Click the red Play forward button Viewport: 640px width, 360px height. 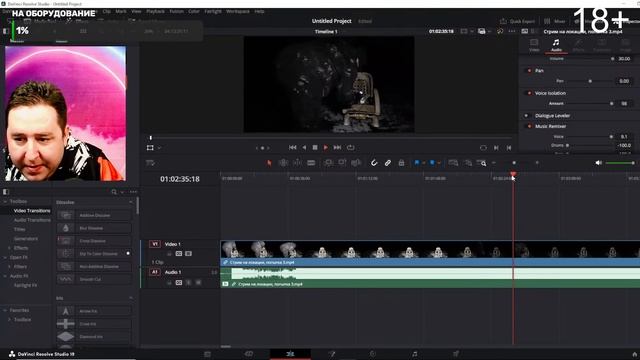tap(325, 147)
